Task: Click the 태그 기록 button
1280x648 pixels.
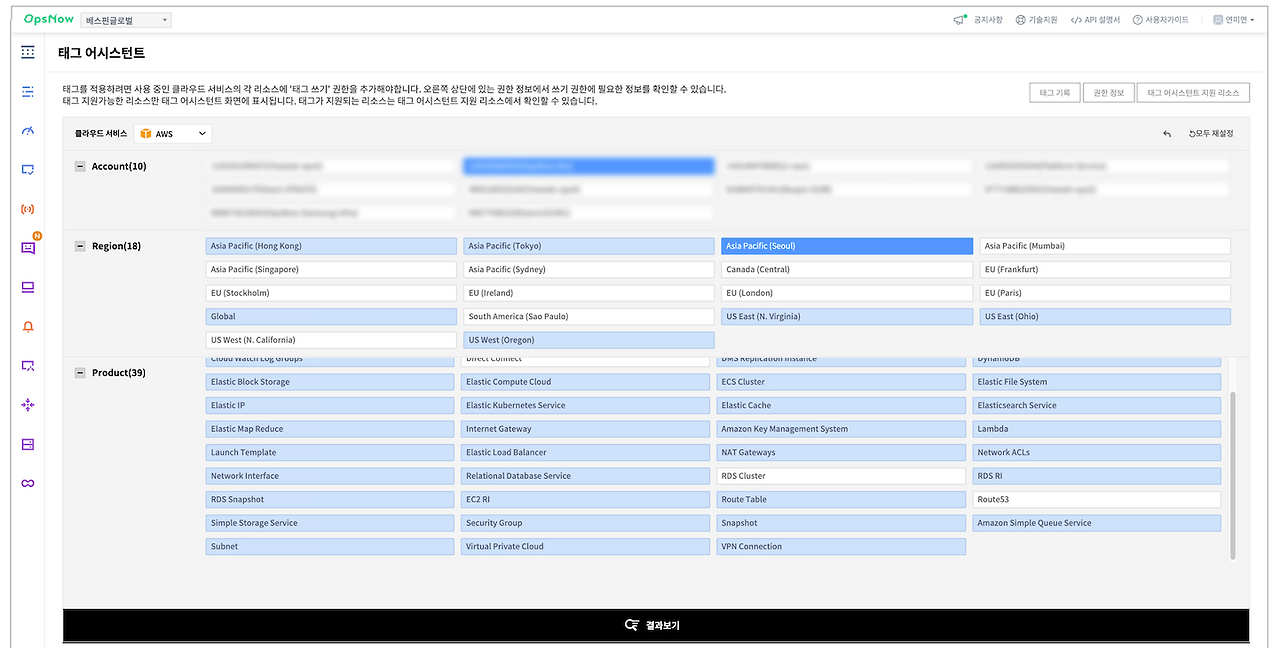Action: (1055, 93)
